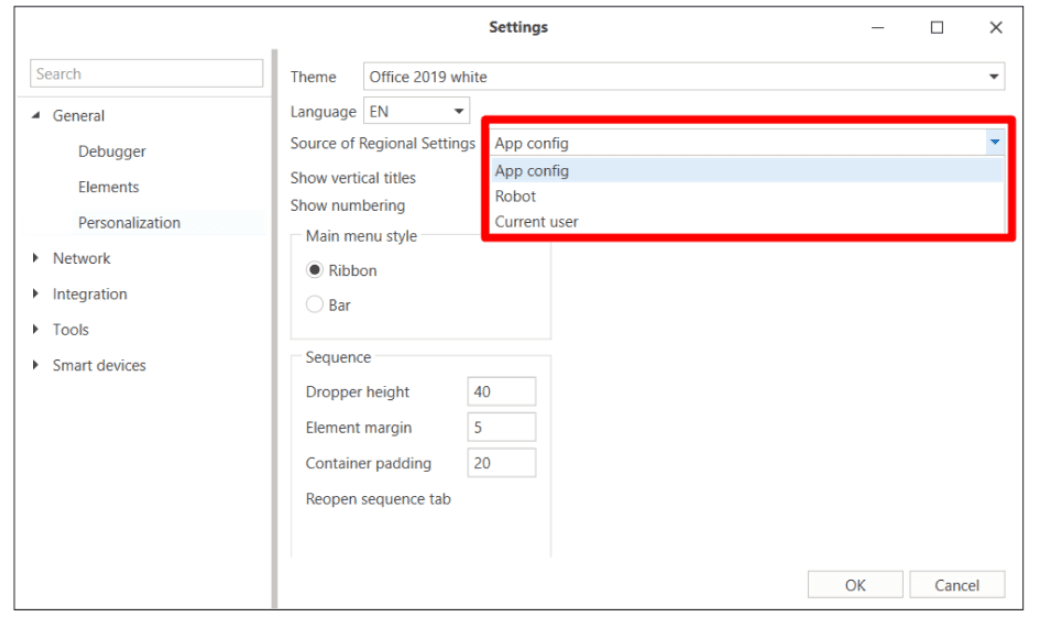
Task: Click the Dropper height input field
Action: [x=501, y=392]
